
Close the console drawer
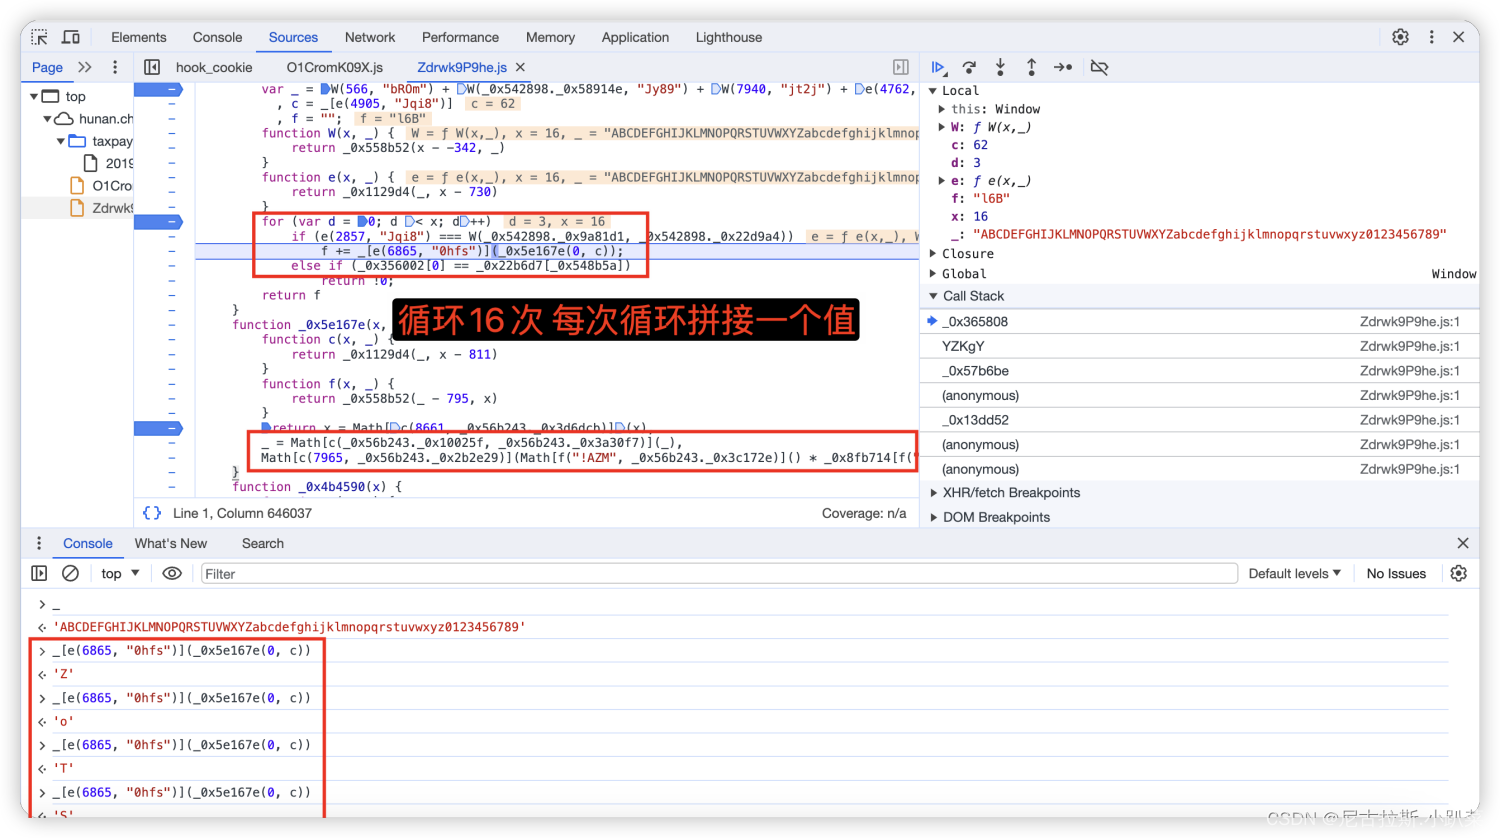(x=1463, y=543)
